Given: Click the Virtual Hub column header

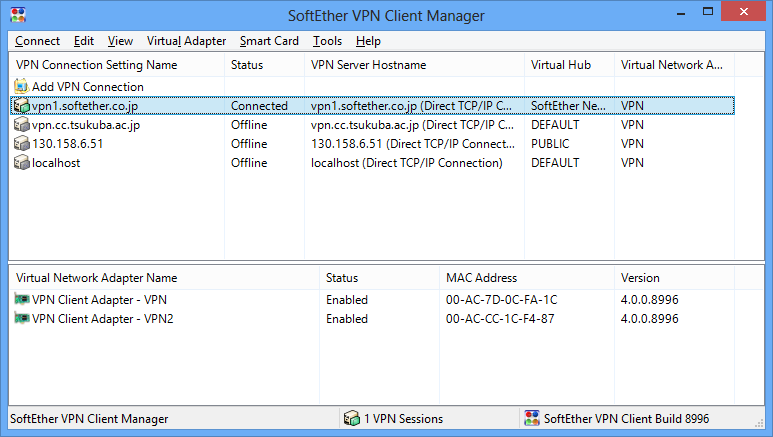Looking at the screenshot, I should (561, 65).
